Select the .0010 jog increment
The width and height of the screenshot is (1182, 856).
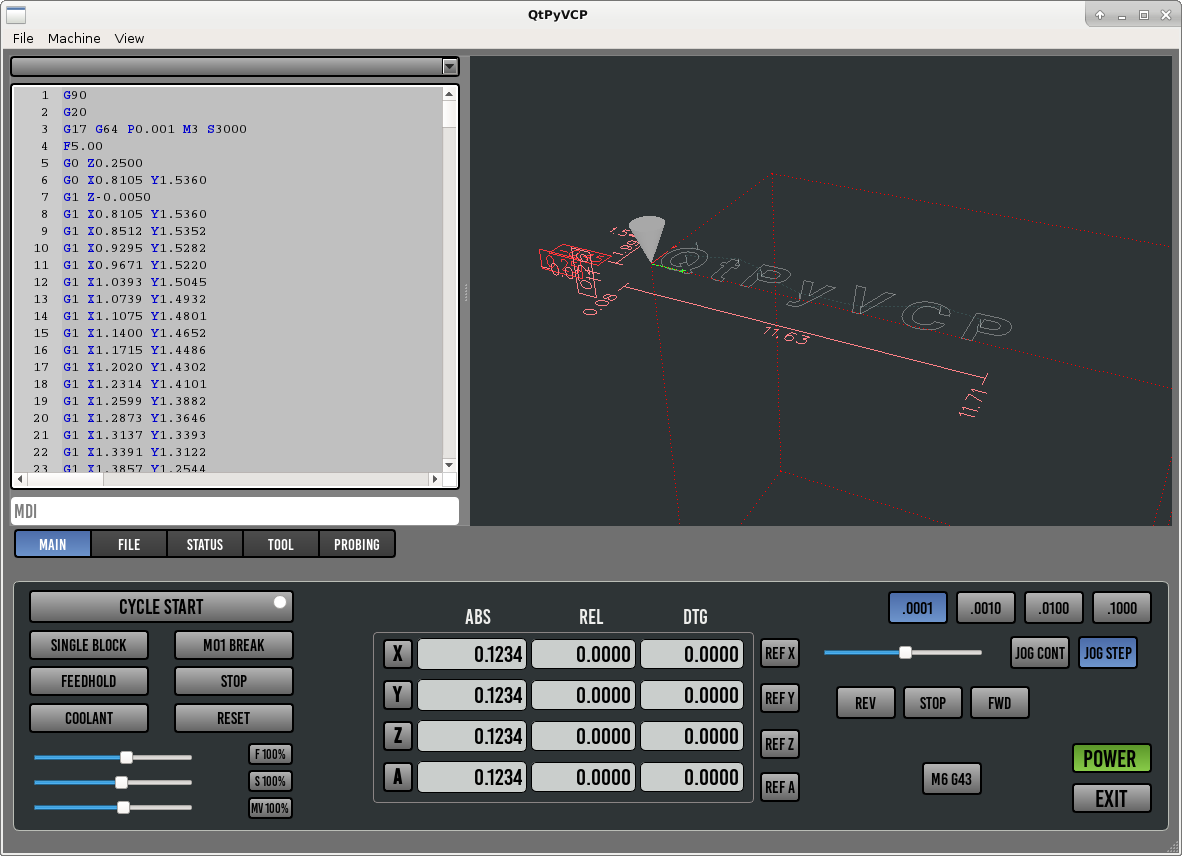point(986,608)
